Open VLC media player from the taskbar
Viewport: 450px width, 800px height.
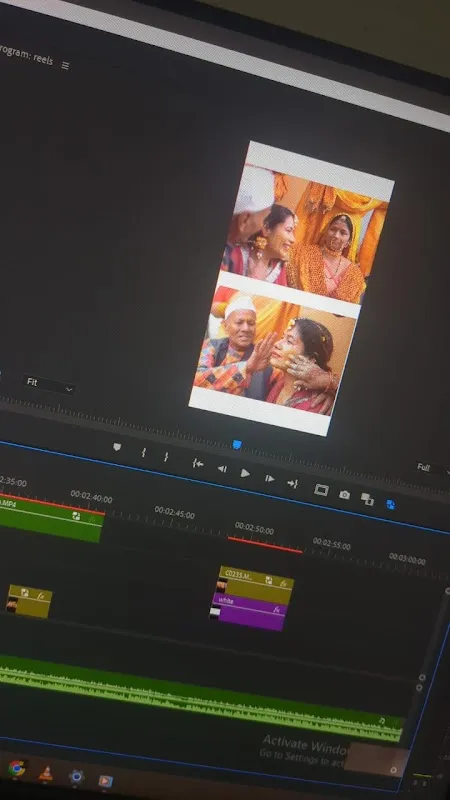tap(46, 773)
